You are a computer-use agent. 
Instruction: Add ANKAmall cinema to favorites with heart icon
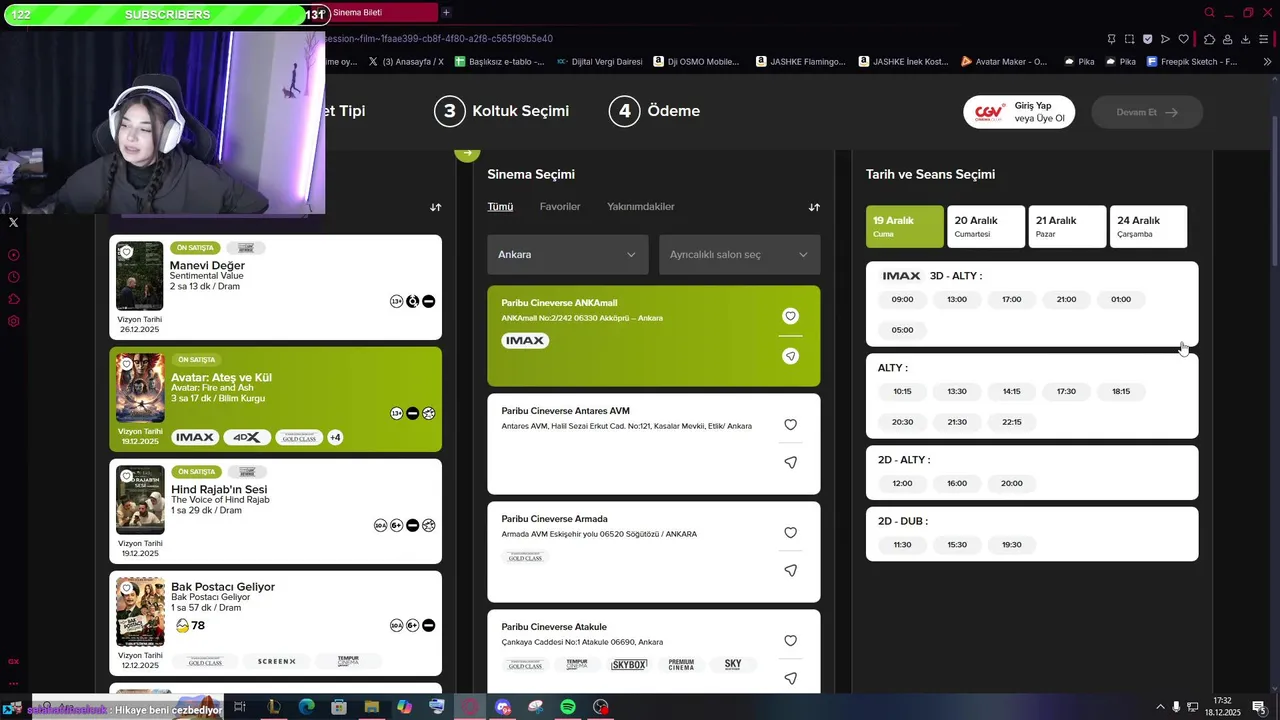790,316
